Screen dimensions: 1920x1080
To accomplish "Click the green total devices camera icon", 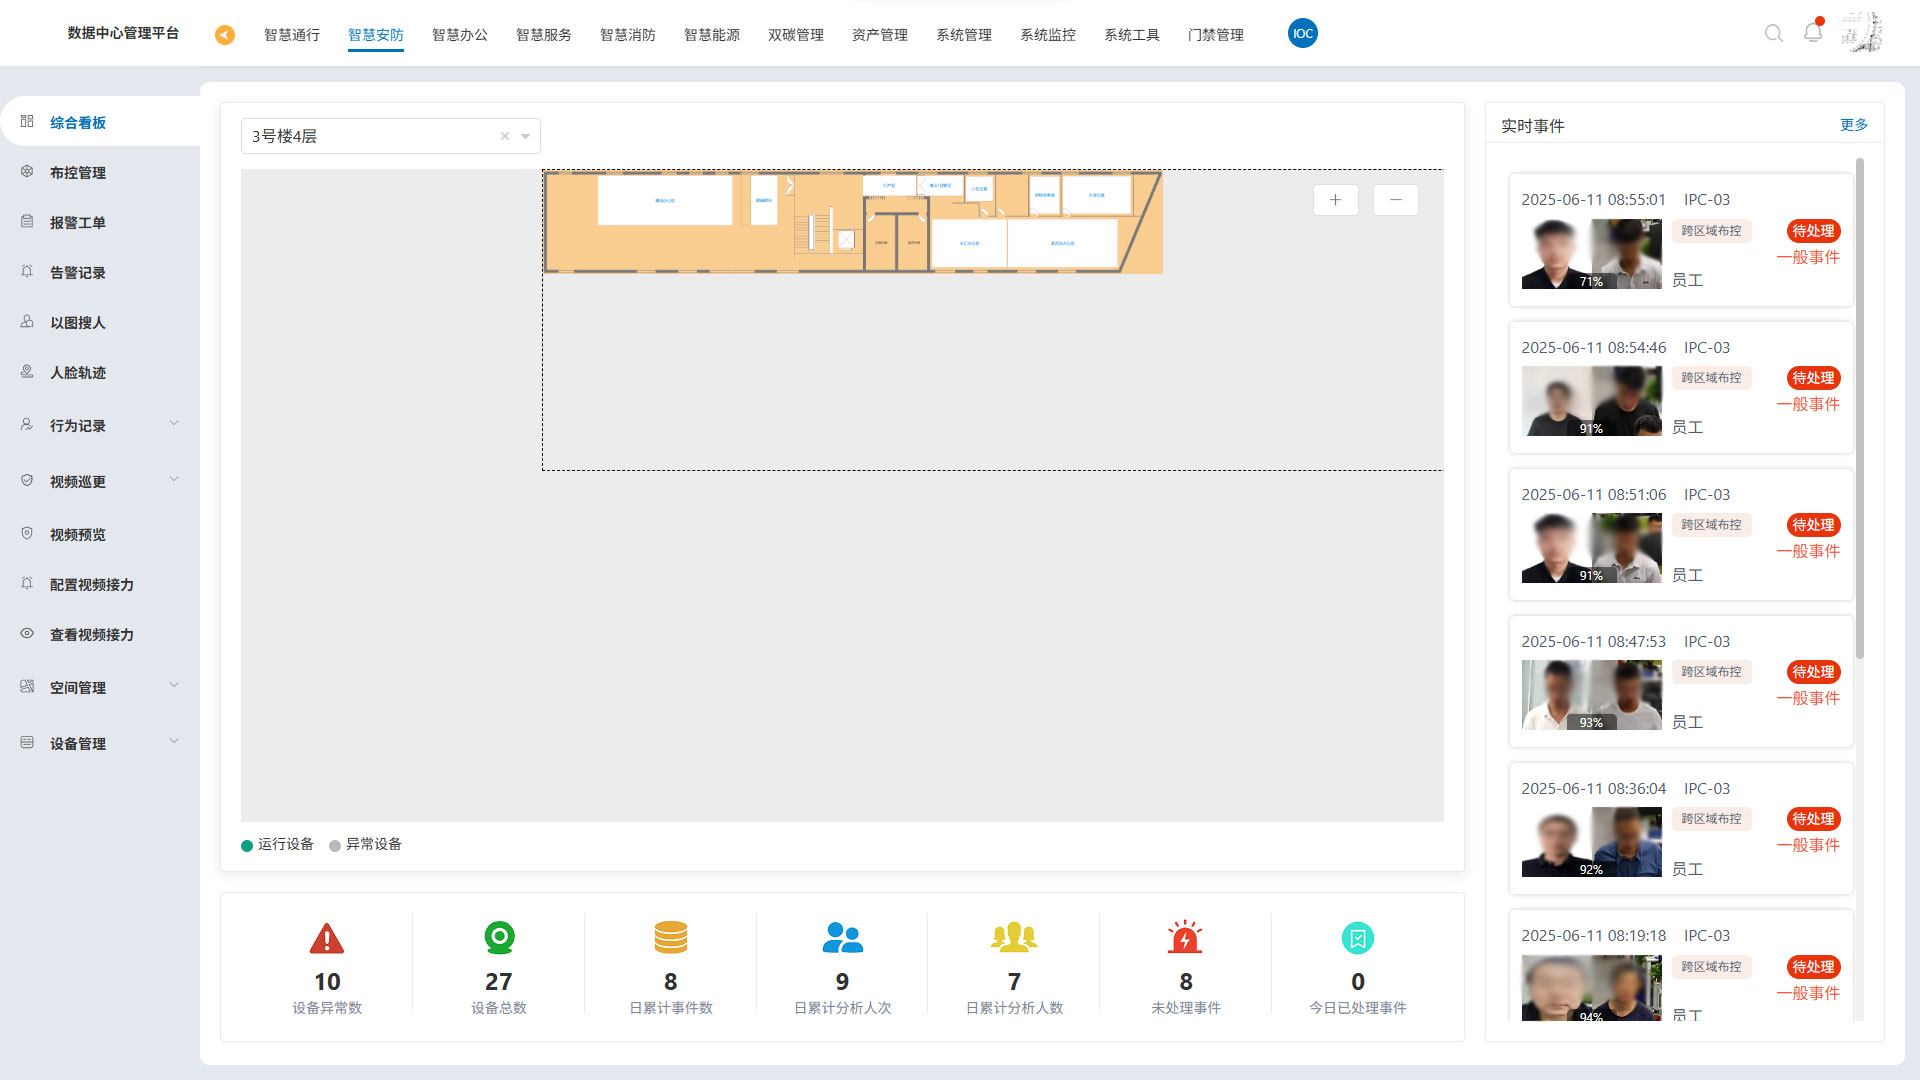I will pos(499,938).
